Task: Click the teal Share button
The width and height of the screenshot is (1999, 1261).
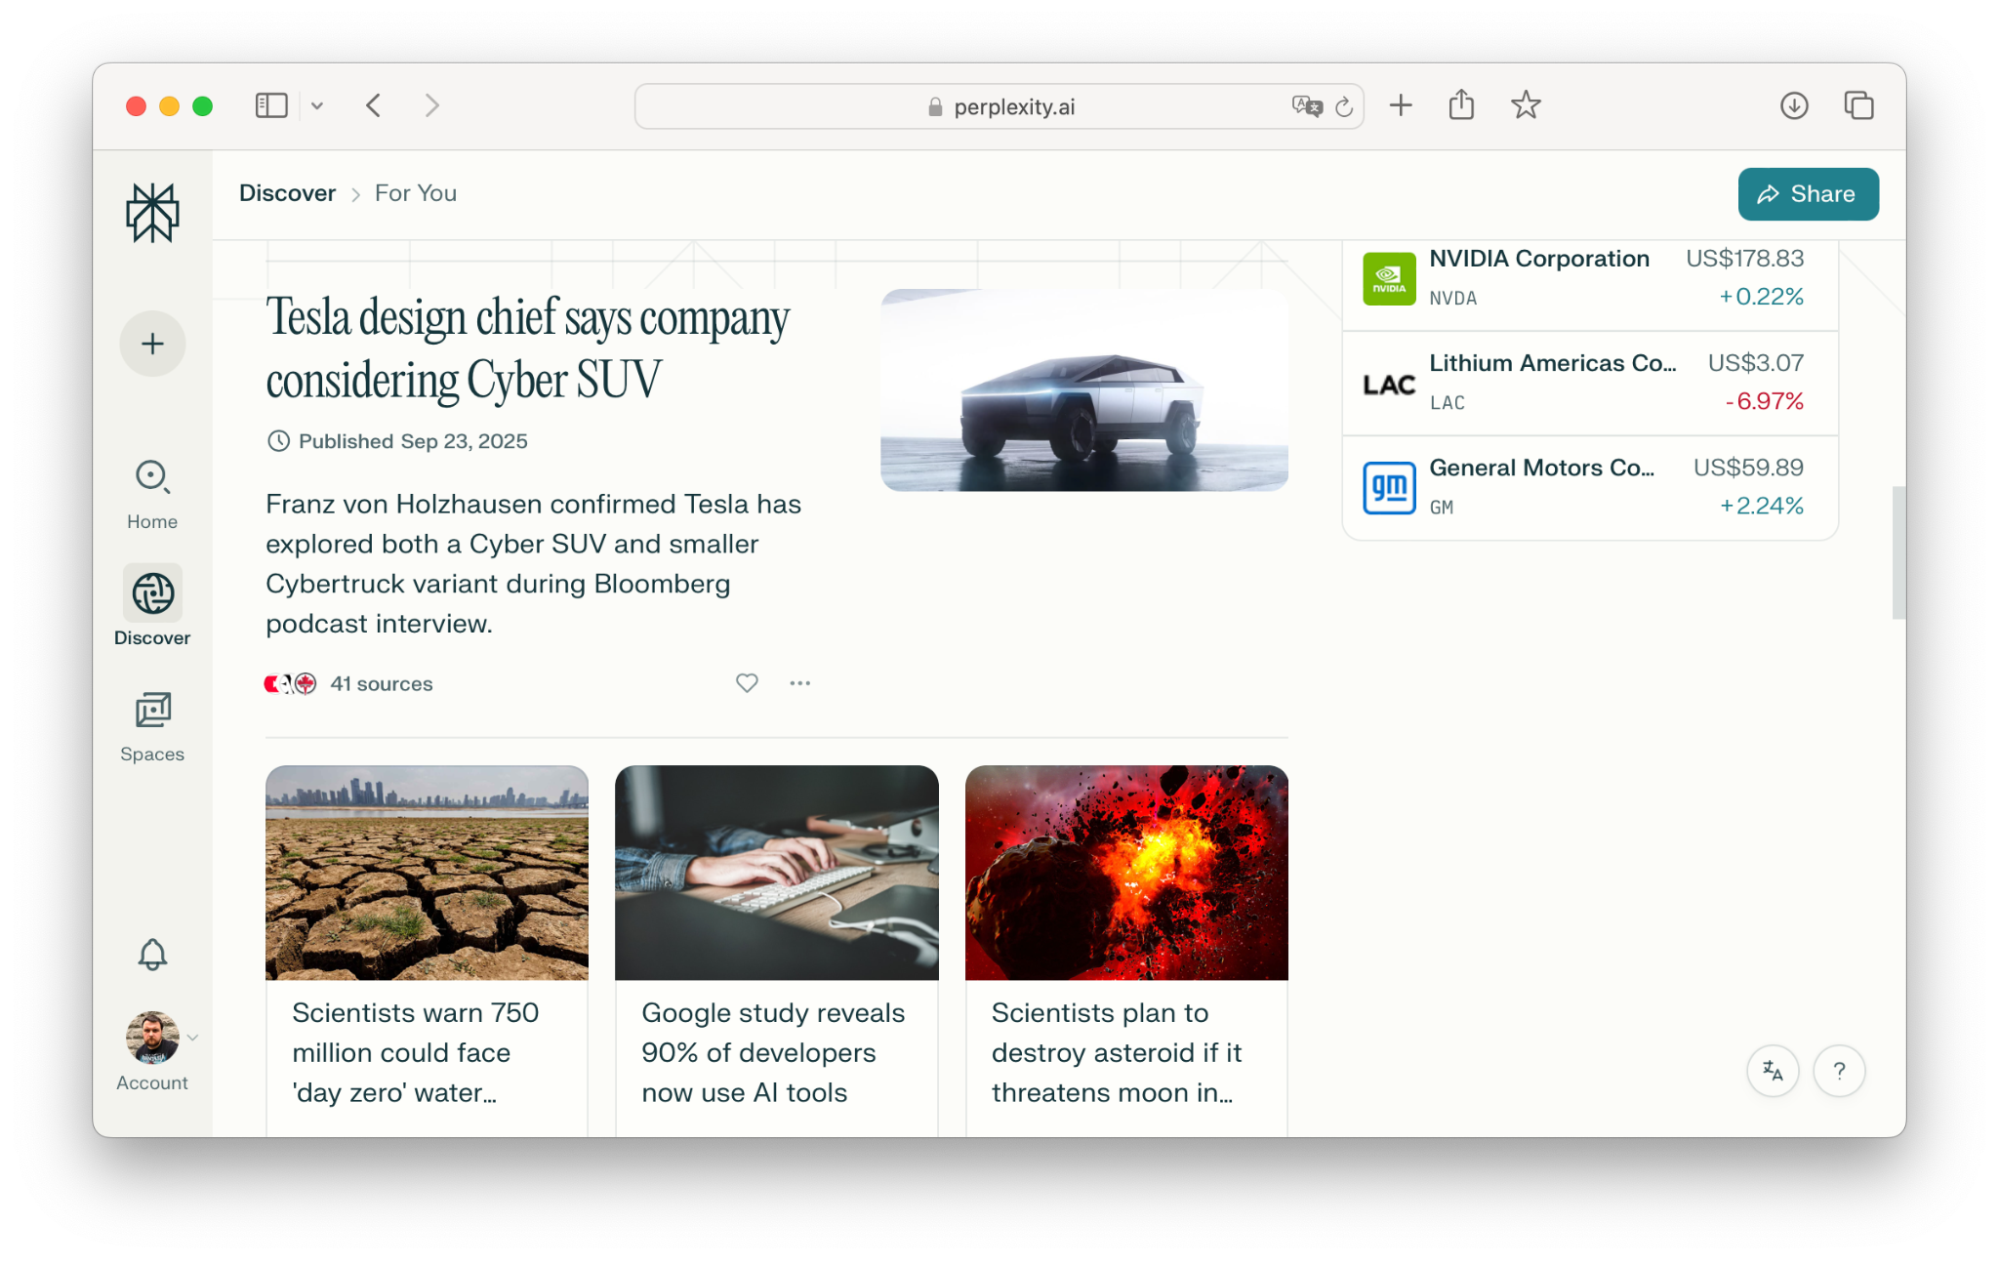Action: (x=1807, y=194)
